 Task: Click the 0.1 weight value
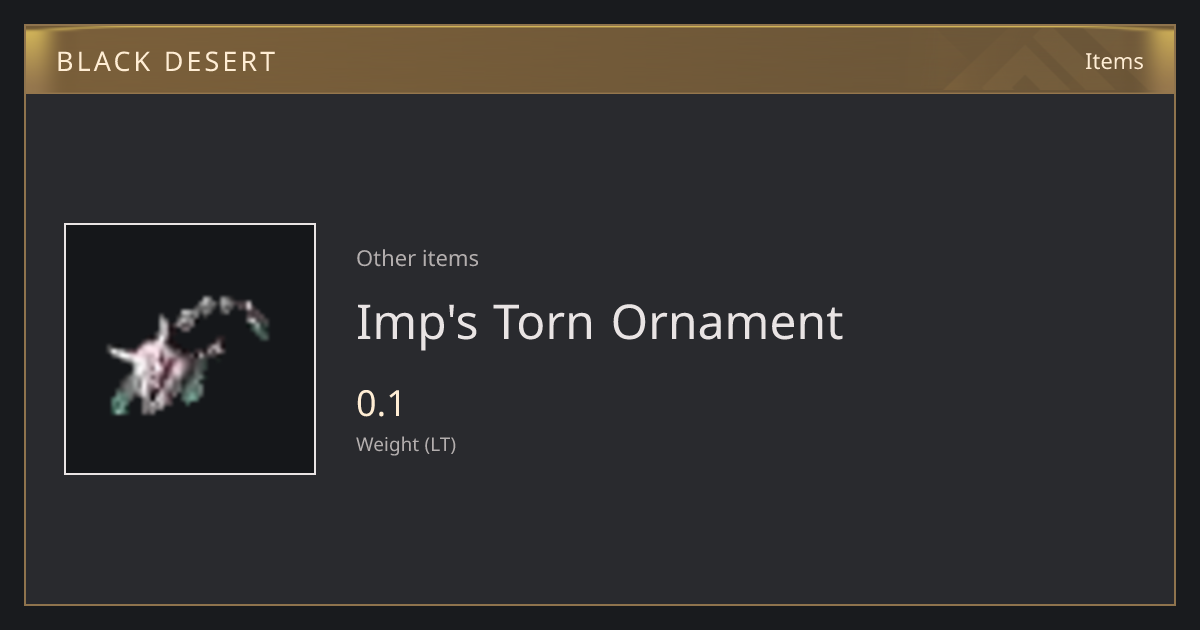(380, 404)
